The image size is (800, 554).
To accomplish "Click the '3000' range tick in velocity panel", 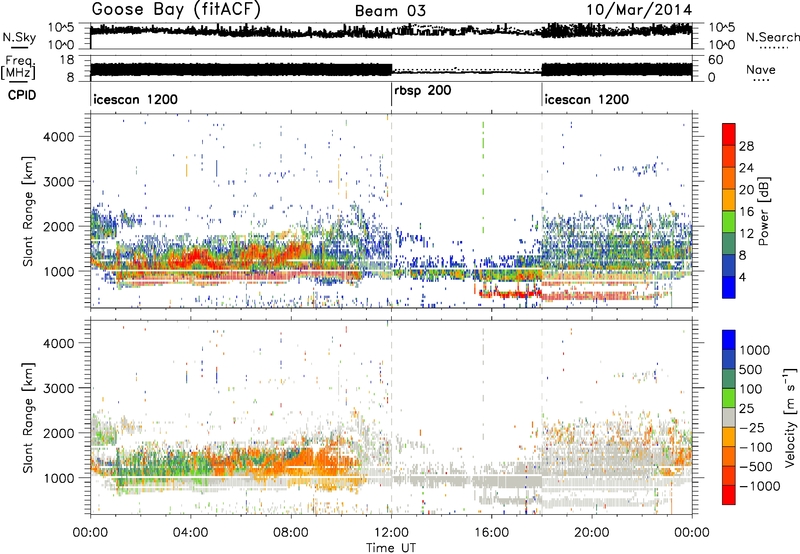I will 58,388.
